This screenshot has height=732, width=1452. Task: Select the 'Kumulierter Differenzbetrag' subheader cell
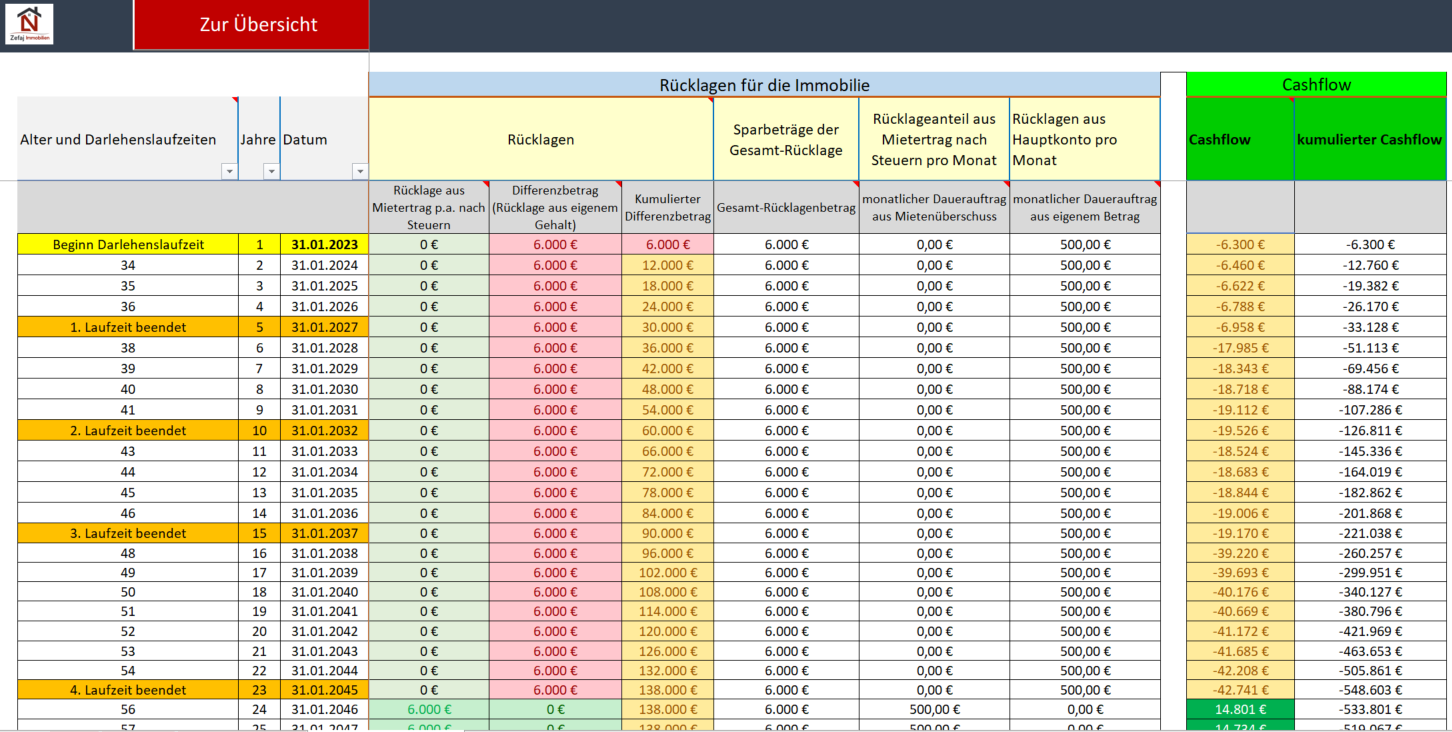point(666,208)
